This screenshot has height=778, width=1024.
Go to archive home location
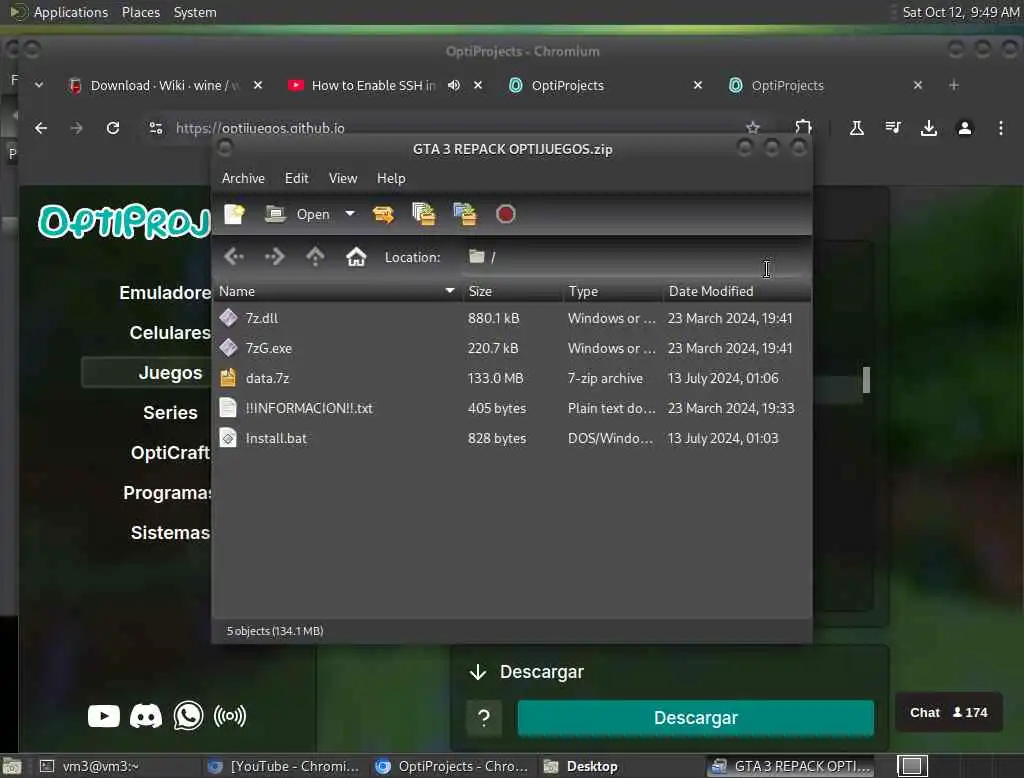pyautogui.click(x=356, y=257)
